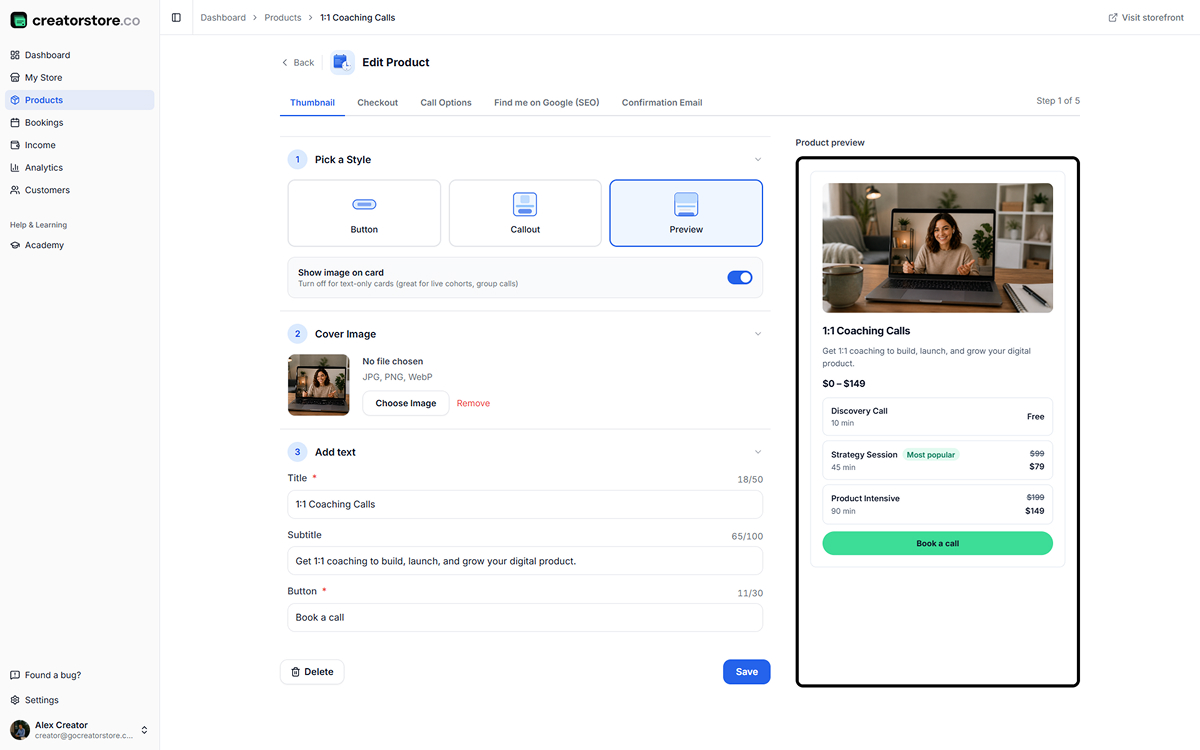This screenshot has height=750, width=1200.
Task: Open Income in the sidebar
Action: 80,145
